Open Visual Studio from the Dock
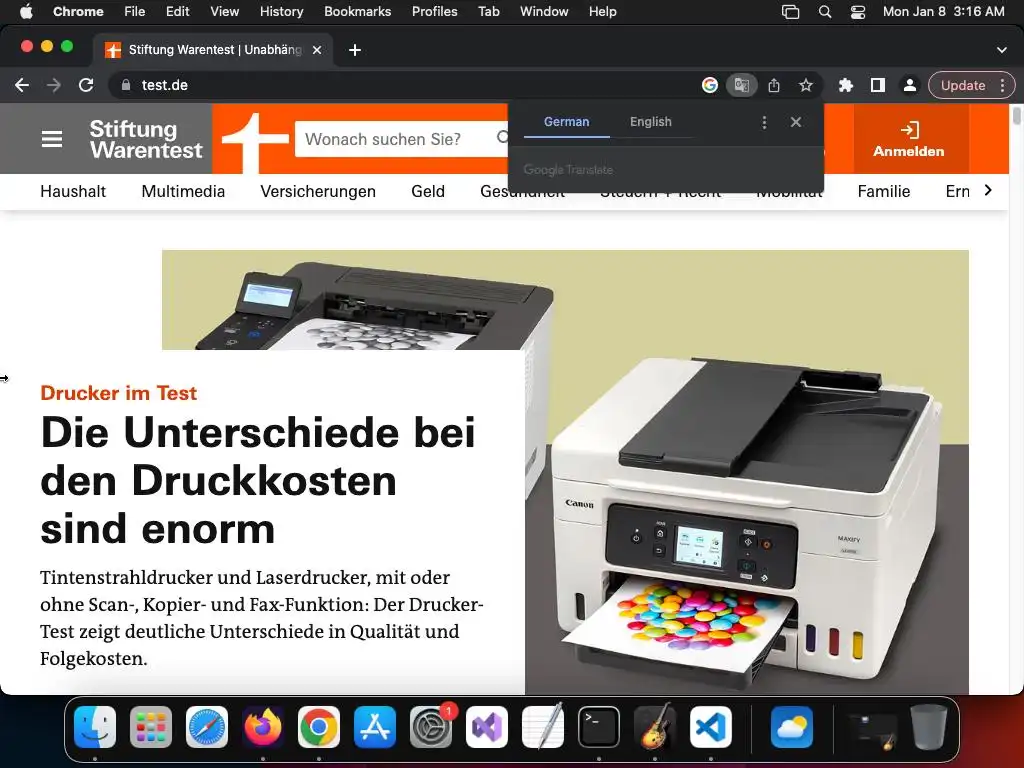 click(x=487, y=727)
